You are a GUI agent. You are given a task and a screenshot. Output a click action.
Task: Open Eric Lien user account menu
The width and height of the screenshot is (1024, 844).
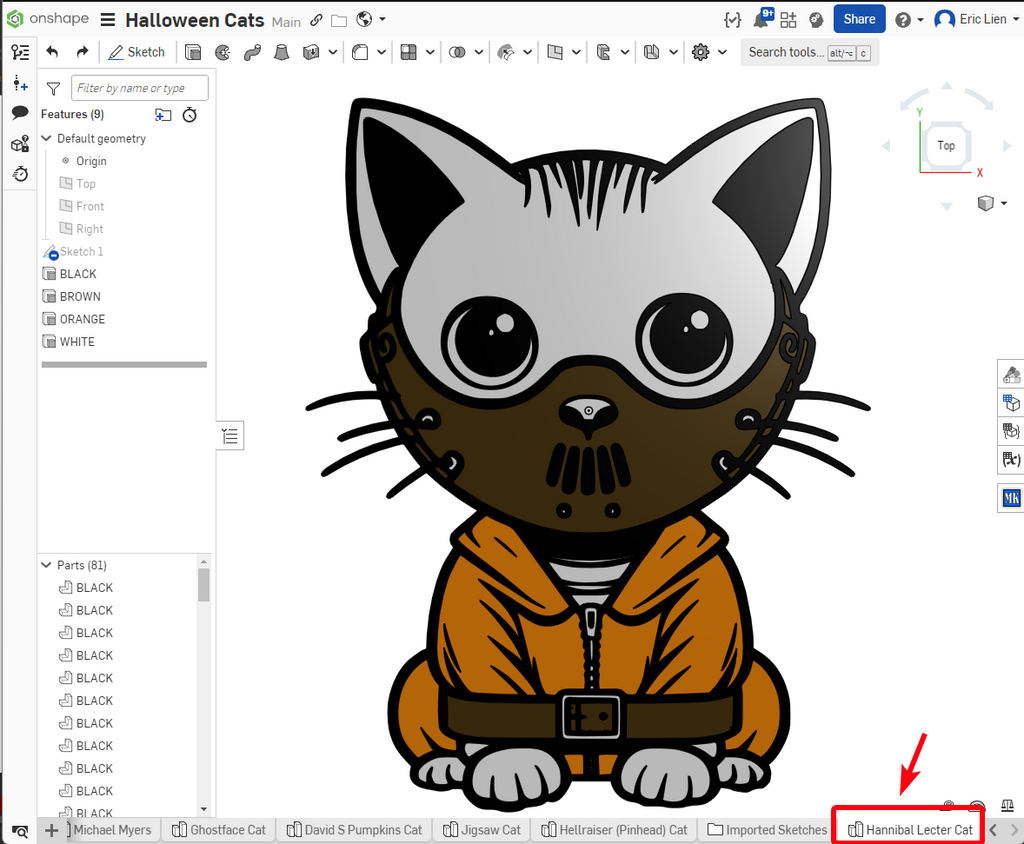[977, 20]
